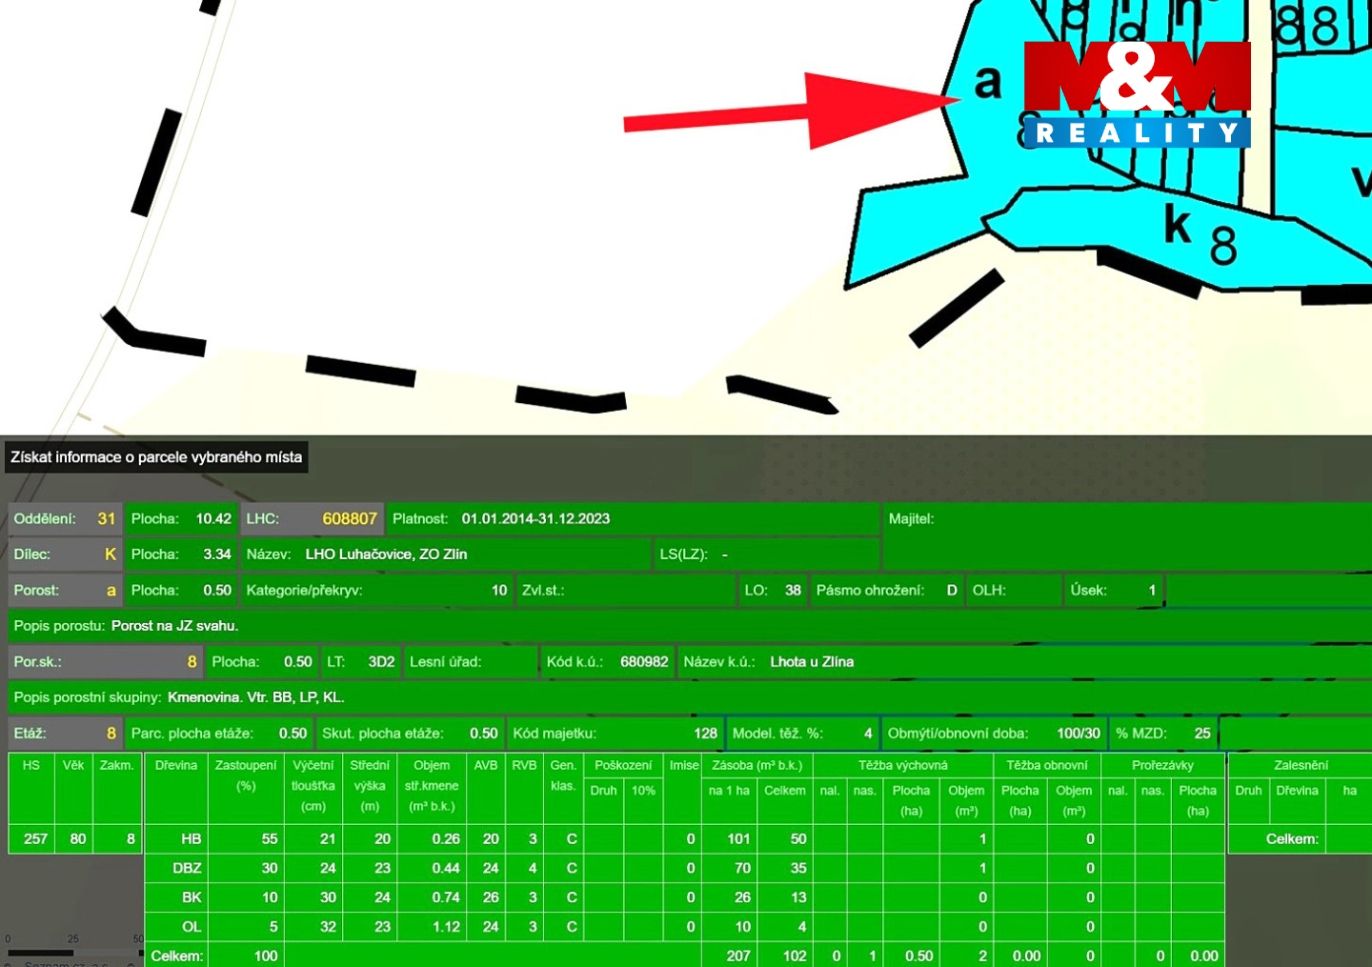Click text 'Kmenovina. Vtr. BB, LP, KL.'
Viewport: 1372px width, 967px height.
[256, 698]
